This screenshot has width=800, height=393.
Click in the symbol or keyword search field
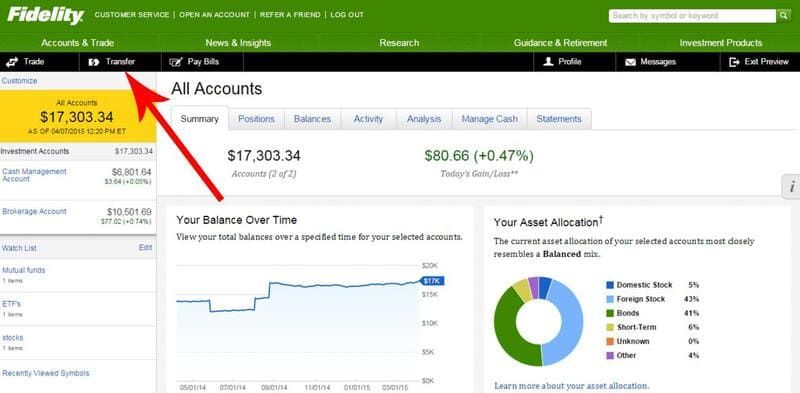click(x=692, y=16)
